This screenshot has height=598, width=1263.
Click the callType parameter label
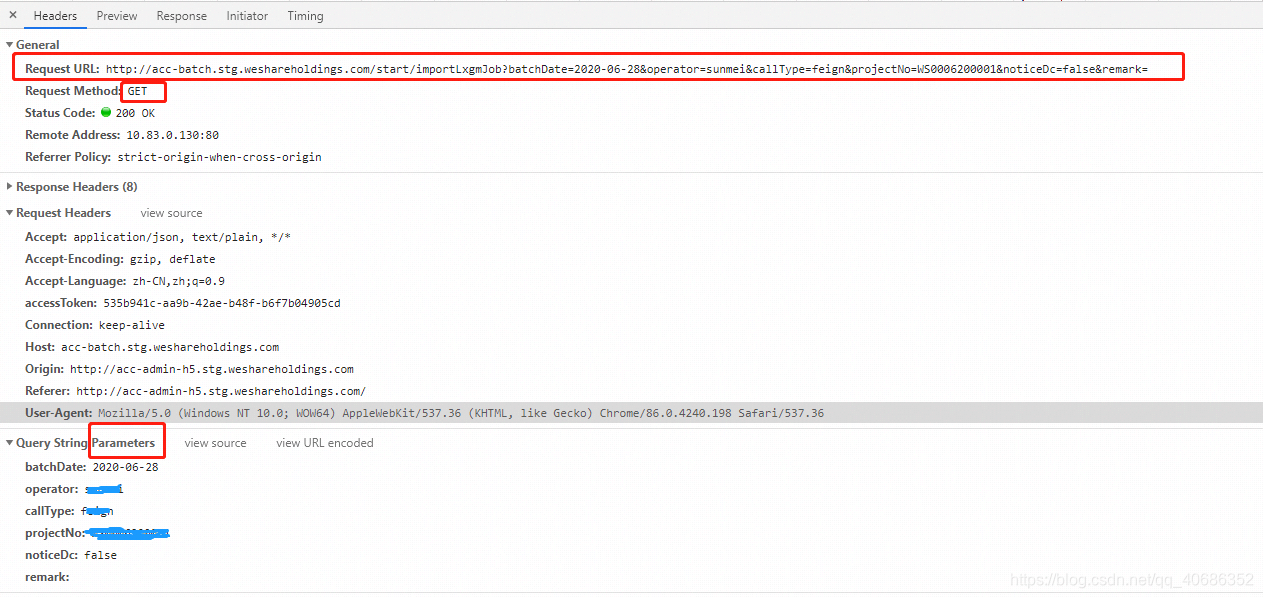coord(50,511)
